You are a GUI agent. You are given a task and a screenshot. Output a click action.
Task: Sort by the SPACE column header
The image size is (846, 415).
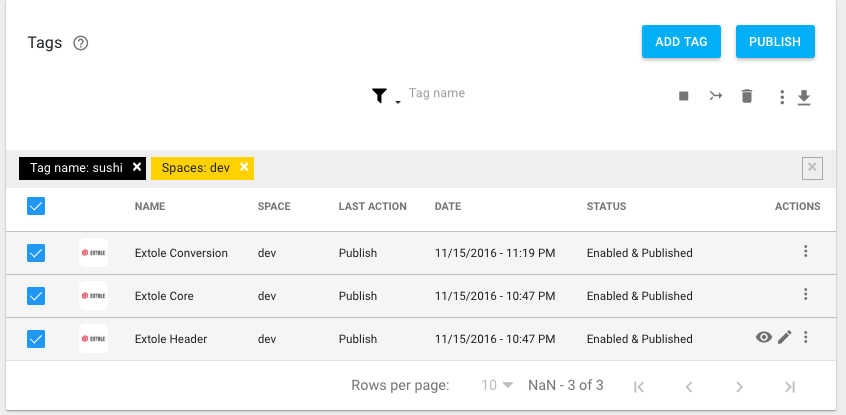tap(274, 206)
